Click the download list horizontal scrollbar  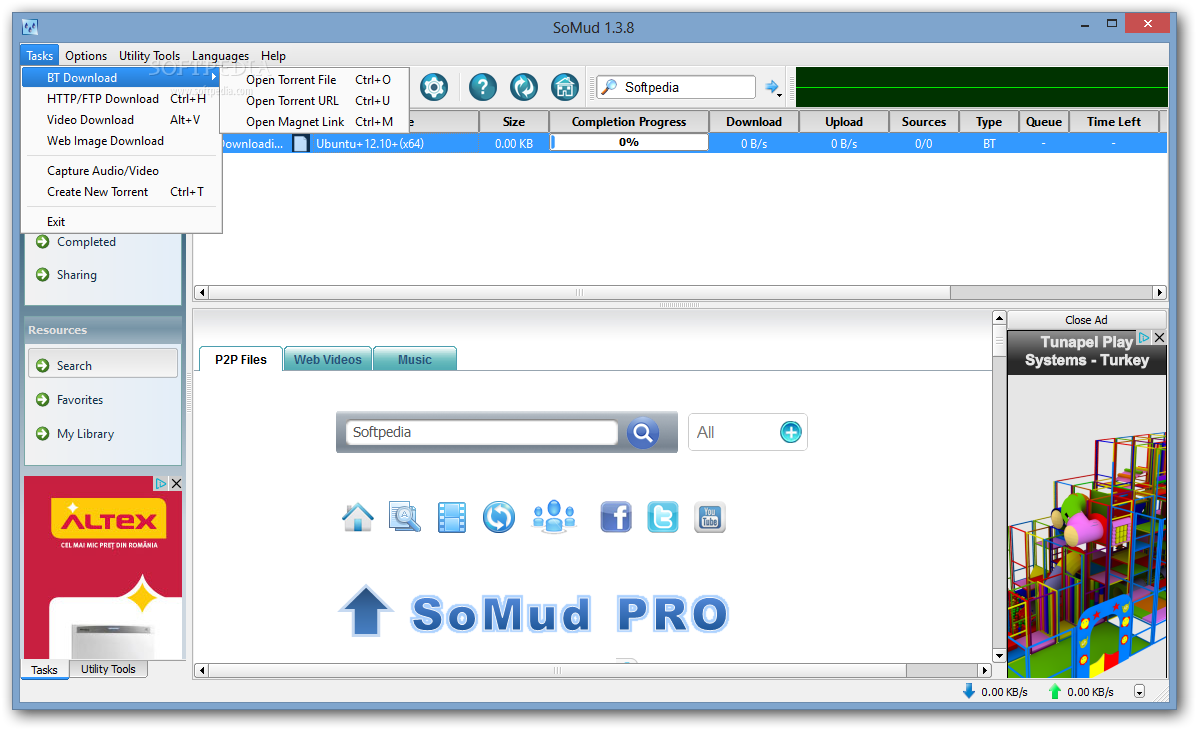pos(680,292)
